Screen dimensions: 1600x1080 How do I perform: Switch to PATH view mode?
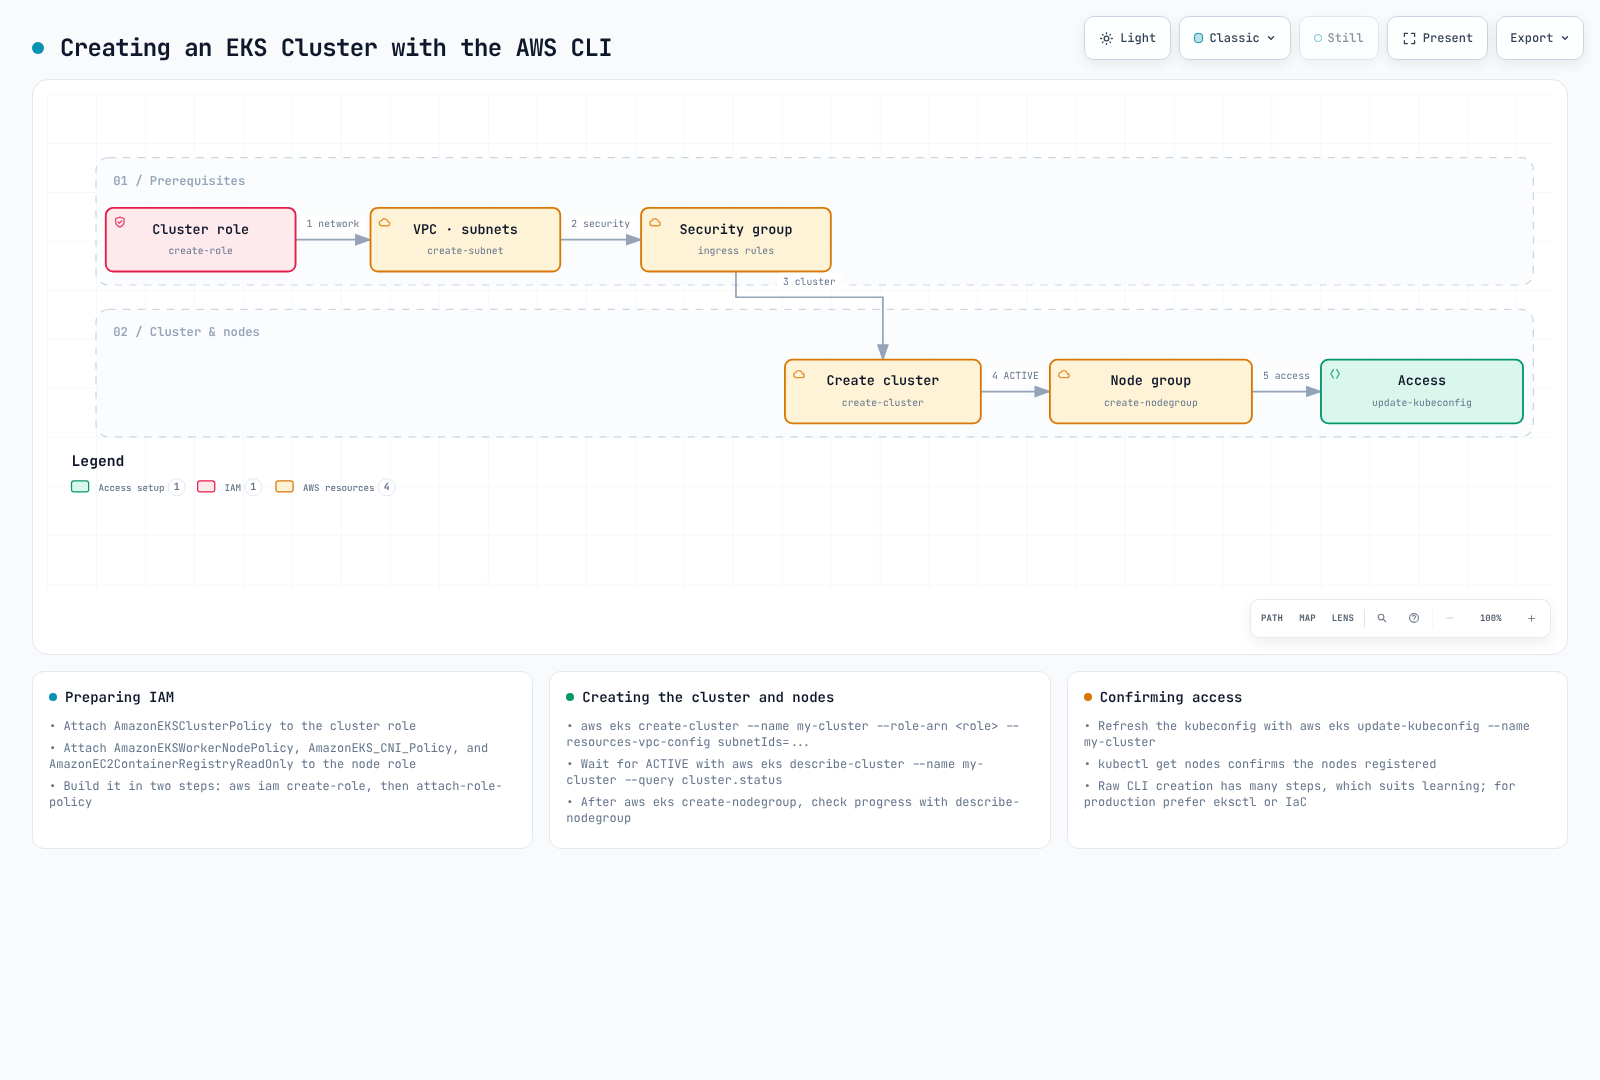click(x=1272, y=618)
